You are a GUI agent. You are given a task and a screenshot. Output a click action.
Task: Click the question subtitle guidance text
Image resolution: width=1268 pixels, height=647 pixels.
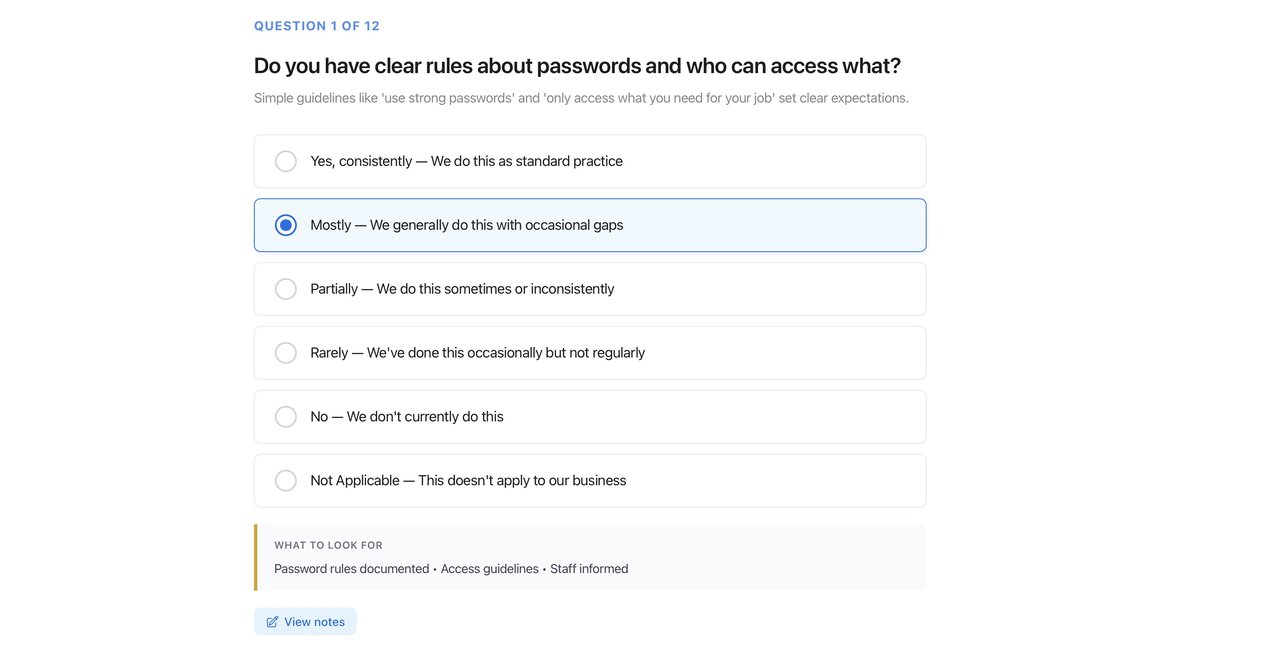click(x=580, y=96)
